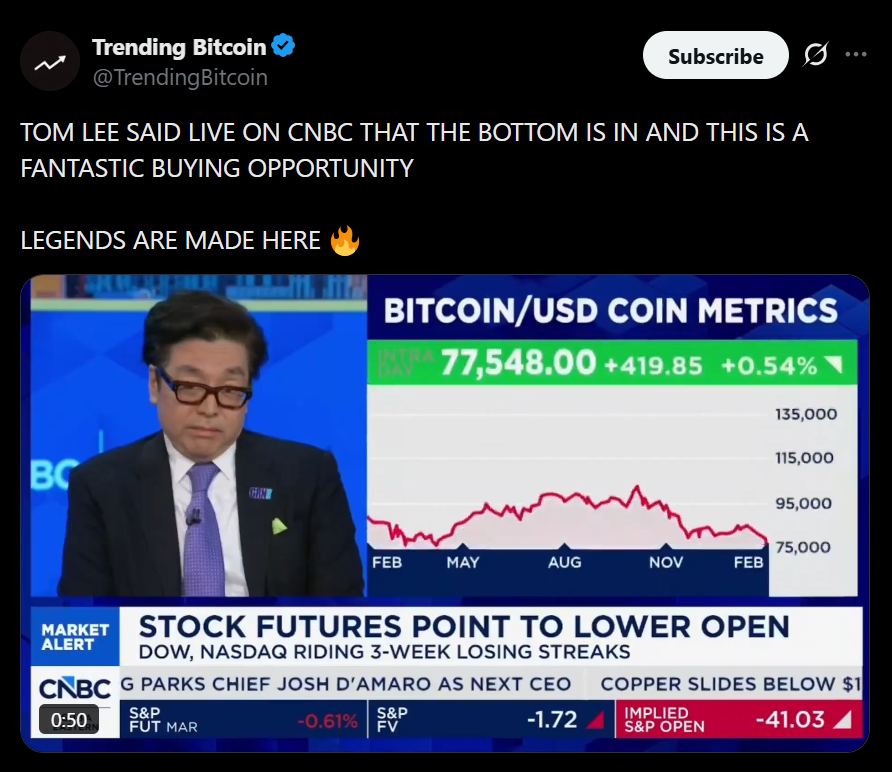Screen dimensions: 892x772
Task: Click the Trending Bitcoin display name
Action: coord(179,47)
